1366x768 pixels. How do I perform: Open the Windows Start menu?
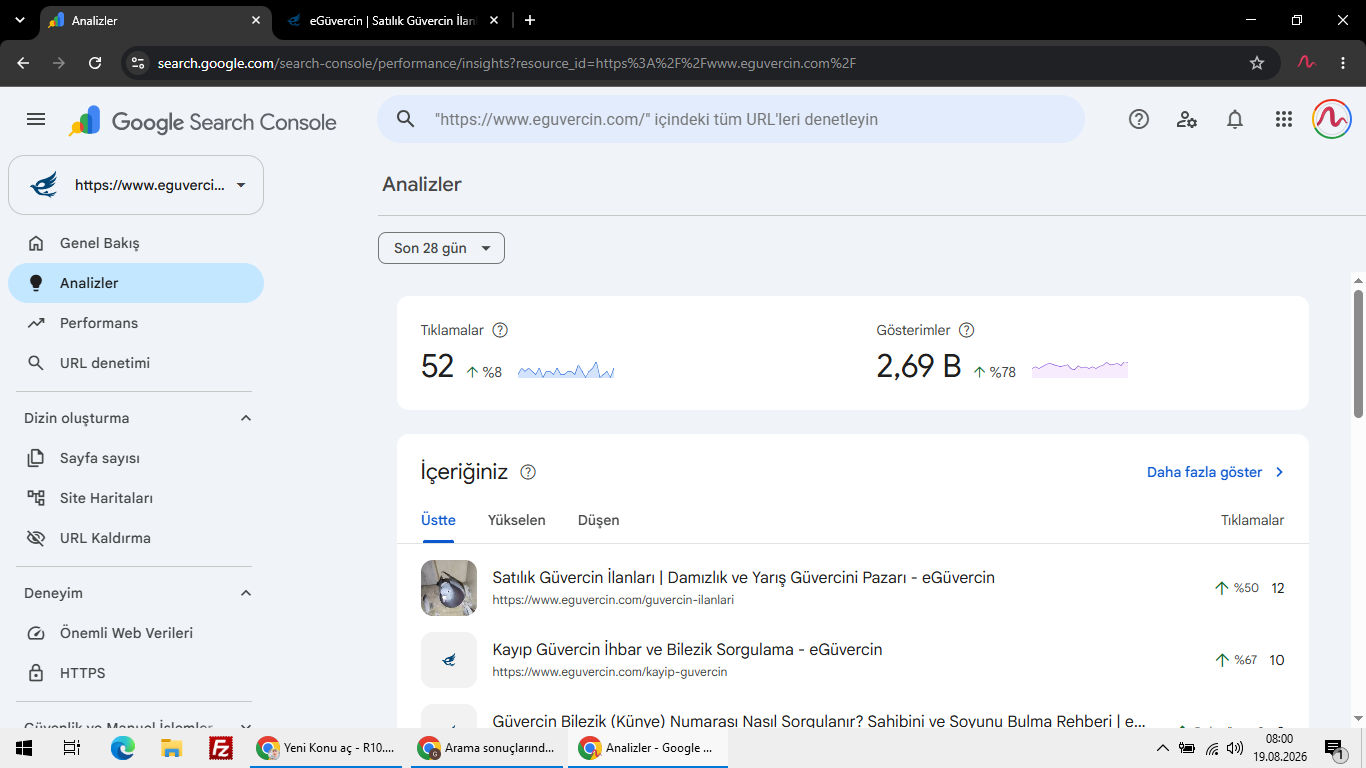tap(23, 748)
